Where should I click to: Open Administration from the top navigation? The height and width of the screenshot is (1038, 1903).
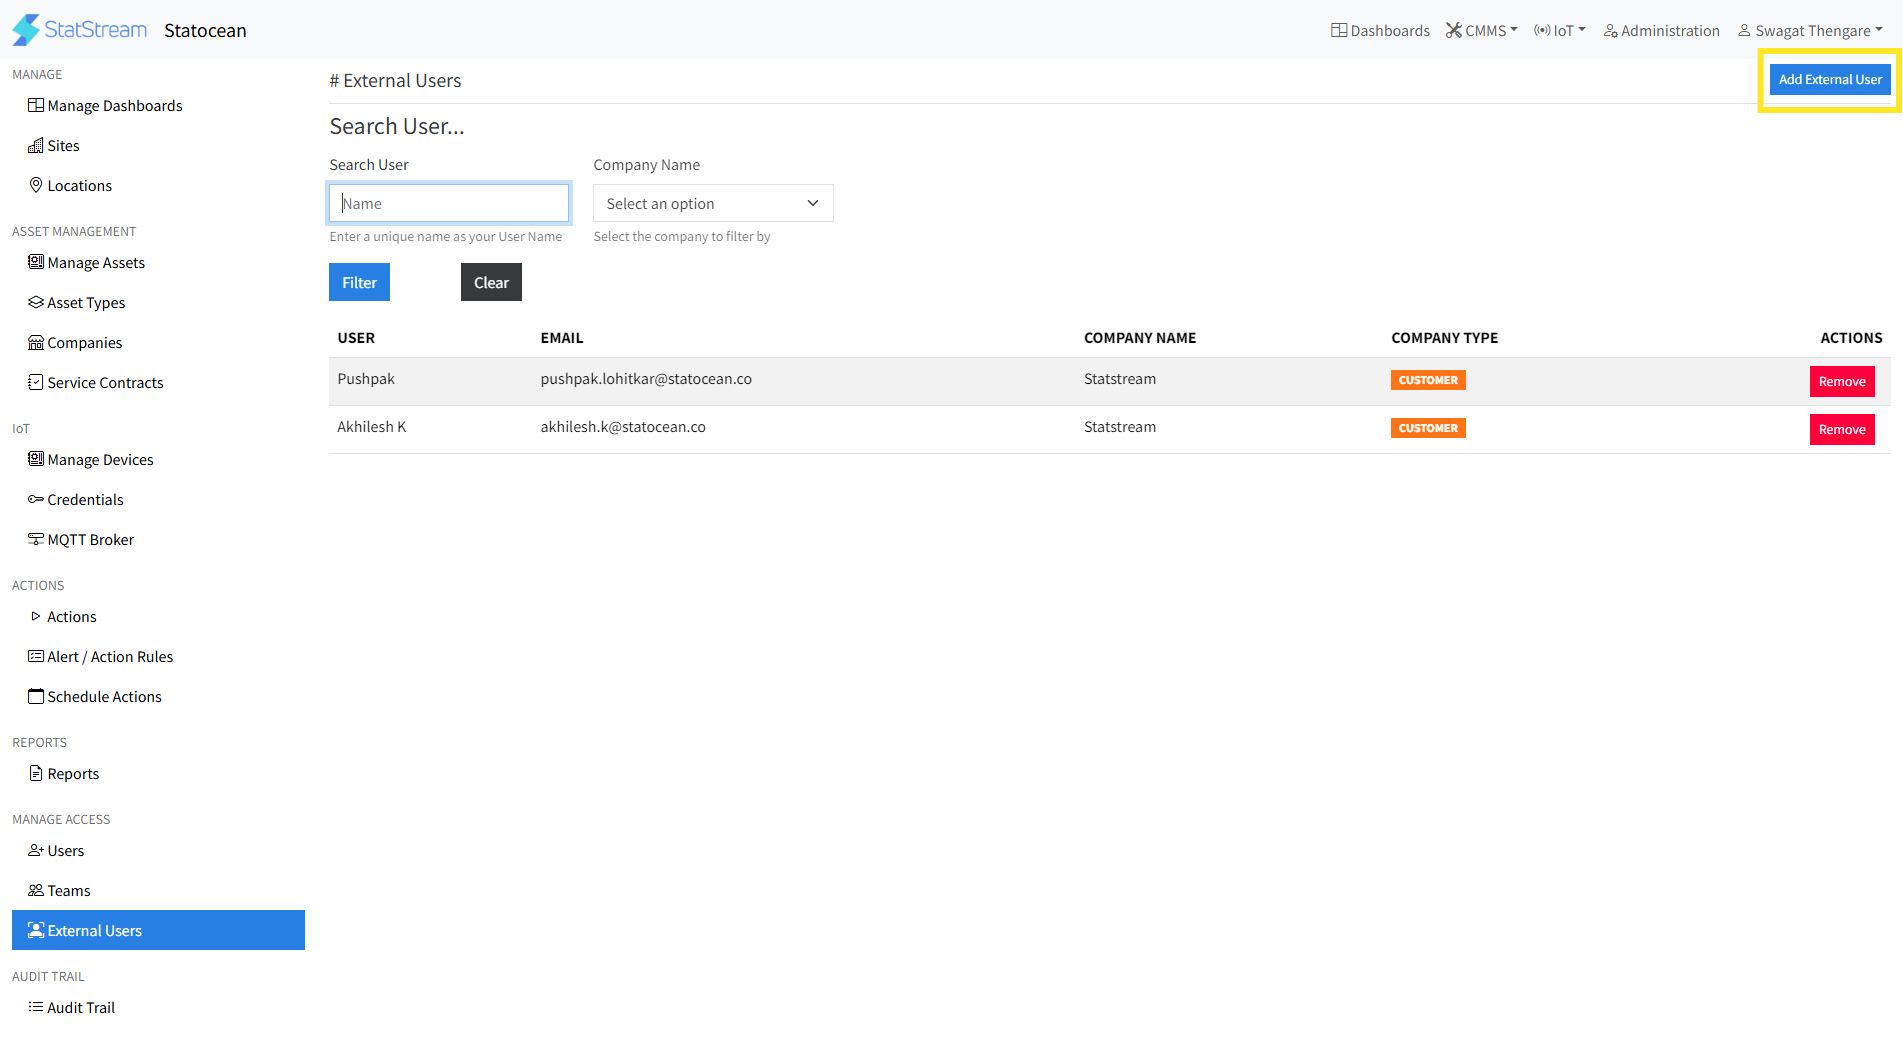pyautogui.click(x=1661, y=31)
